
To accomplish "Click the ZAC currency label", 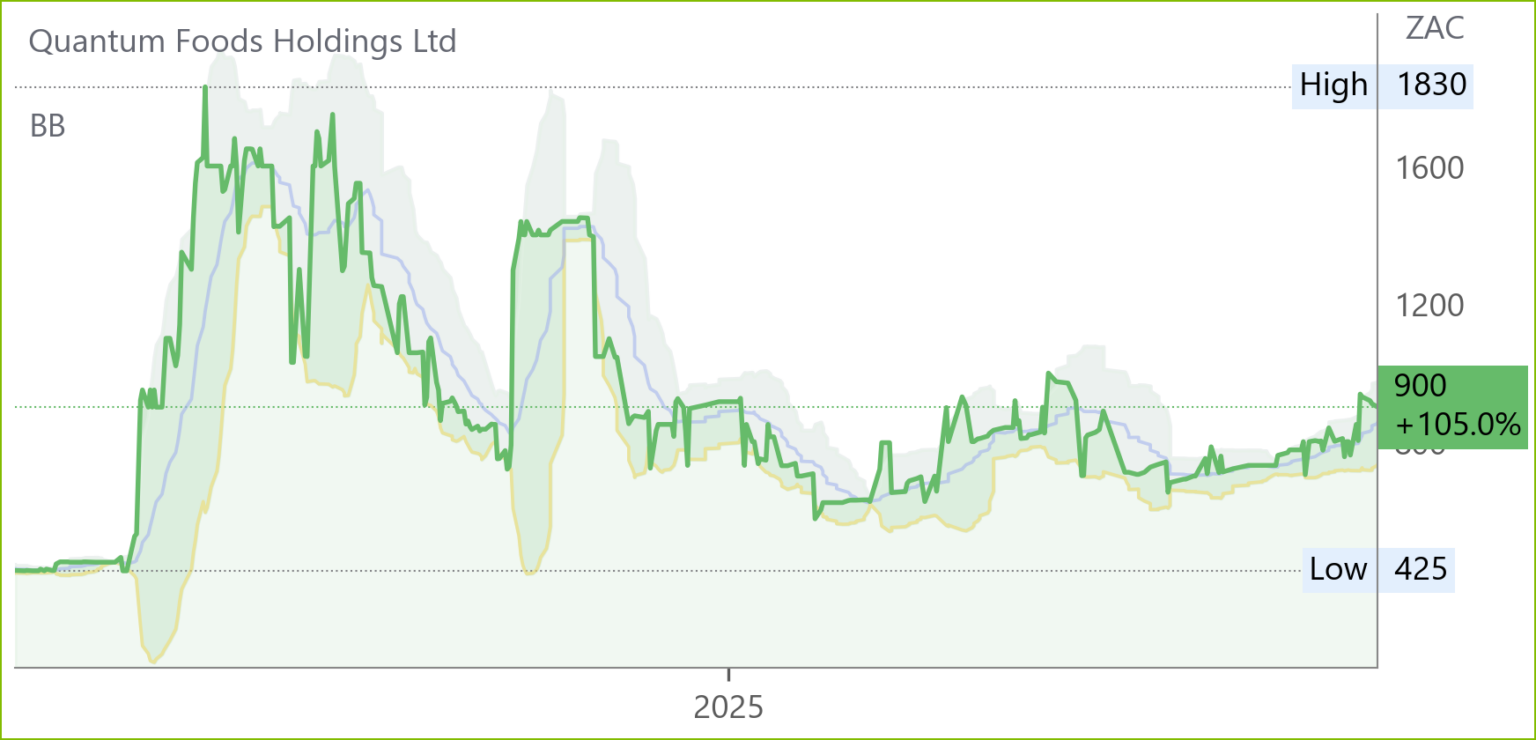I will pyautogui.click(x=1435, y=28).
